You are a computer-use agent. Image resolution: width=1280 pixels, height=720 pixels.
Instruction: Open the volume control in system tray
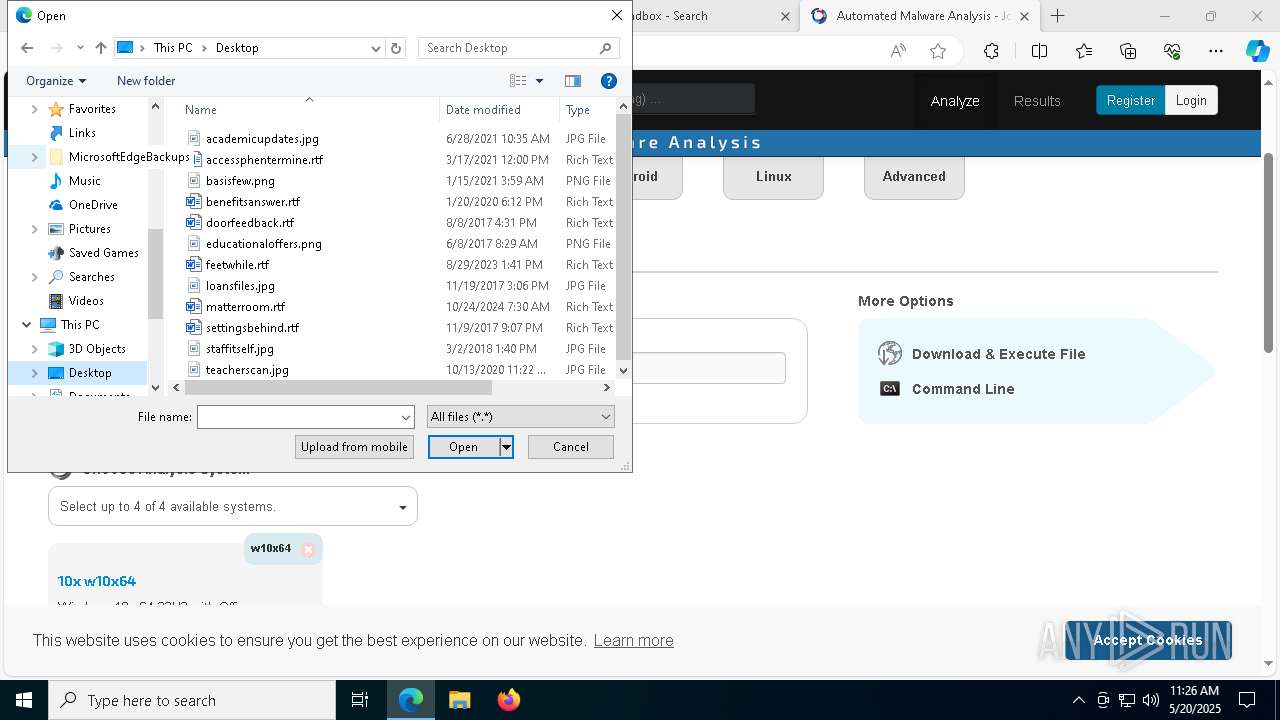[x=1151, y=700]
